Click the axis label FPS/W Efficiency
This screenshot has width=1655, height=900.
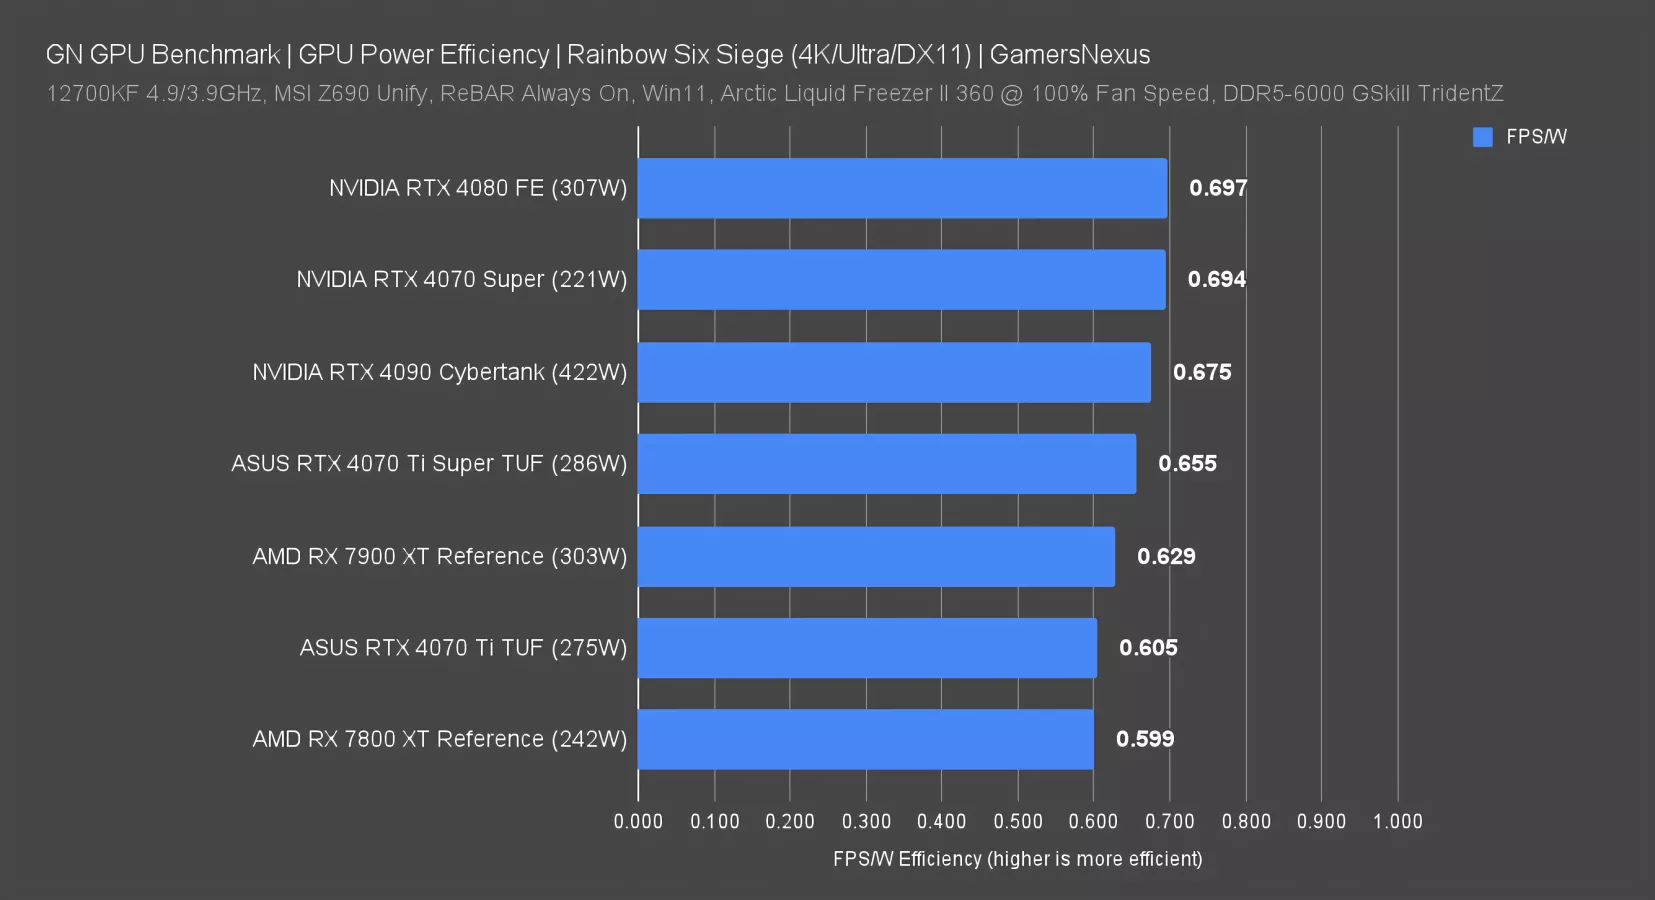coord(1018,859)
